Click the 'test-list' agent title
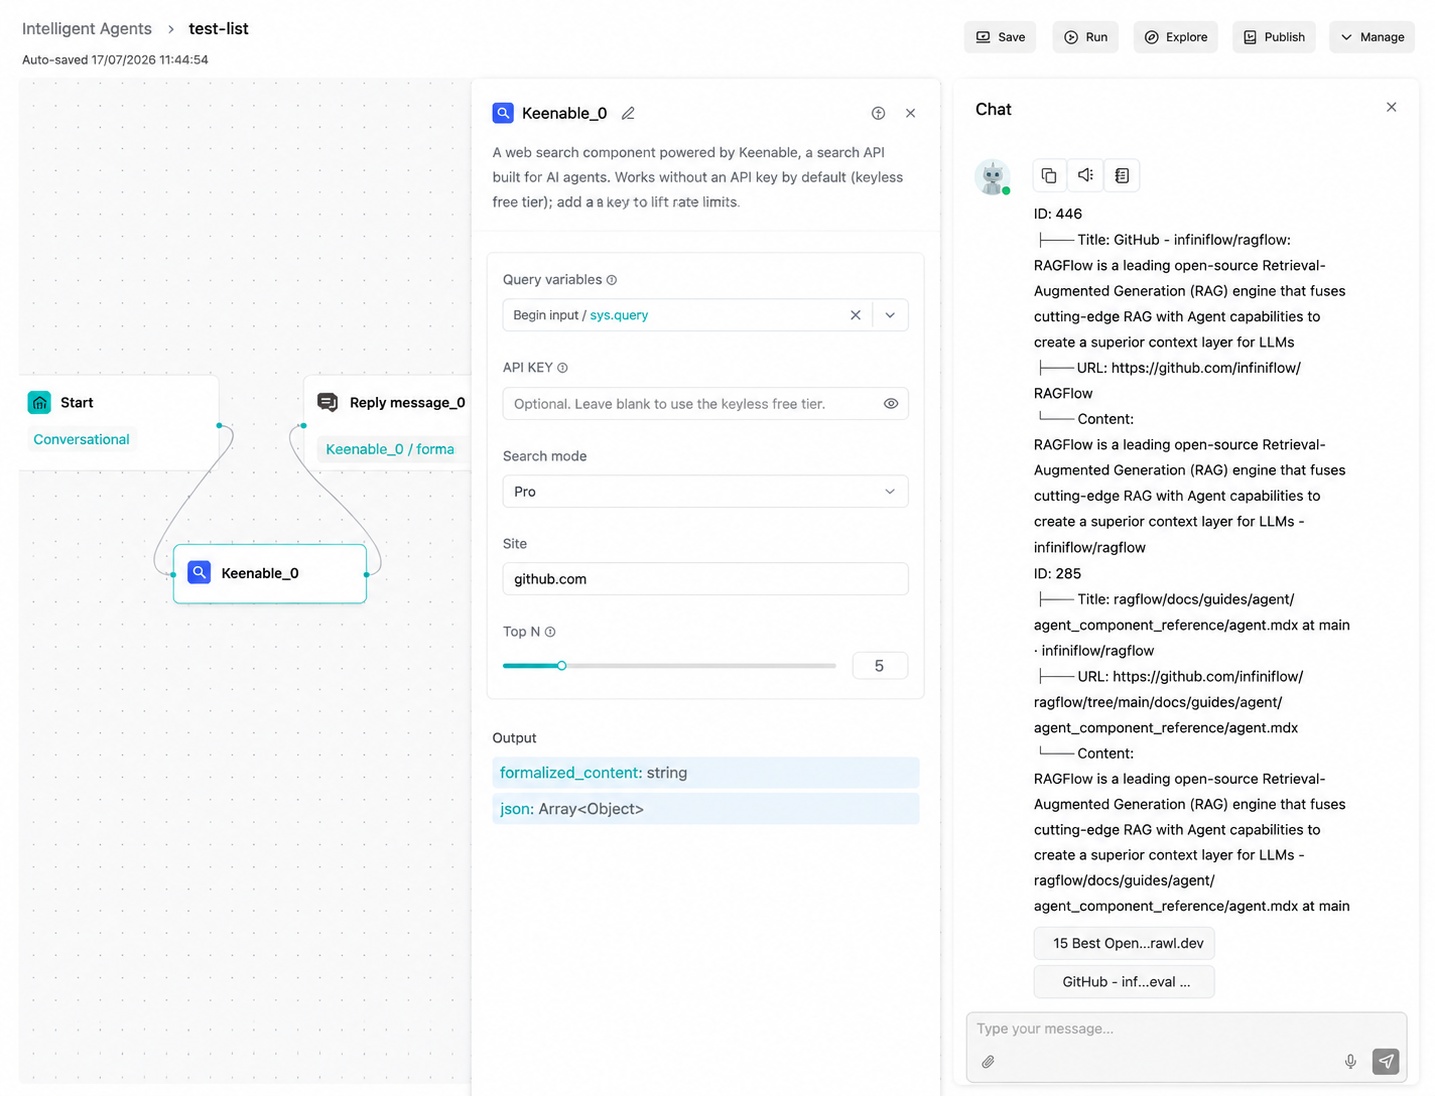Viewport: 1435px width, 1096px height. click(x=219, y=29)
